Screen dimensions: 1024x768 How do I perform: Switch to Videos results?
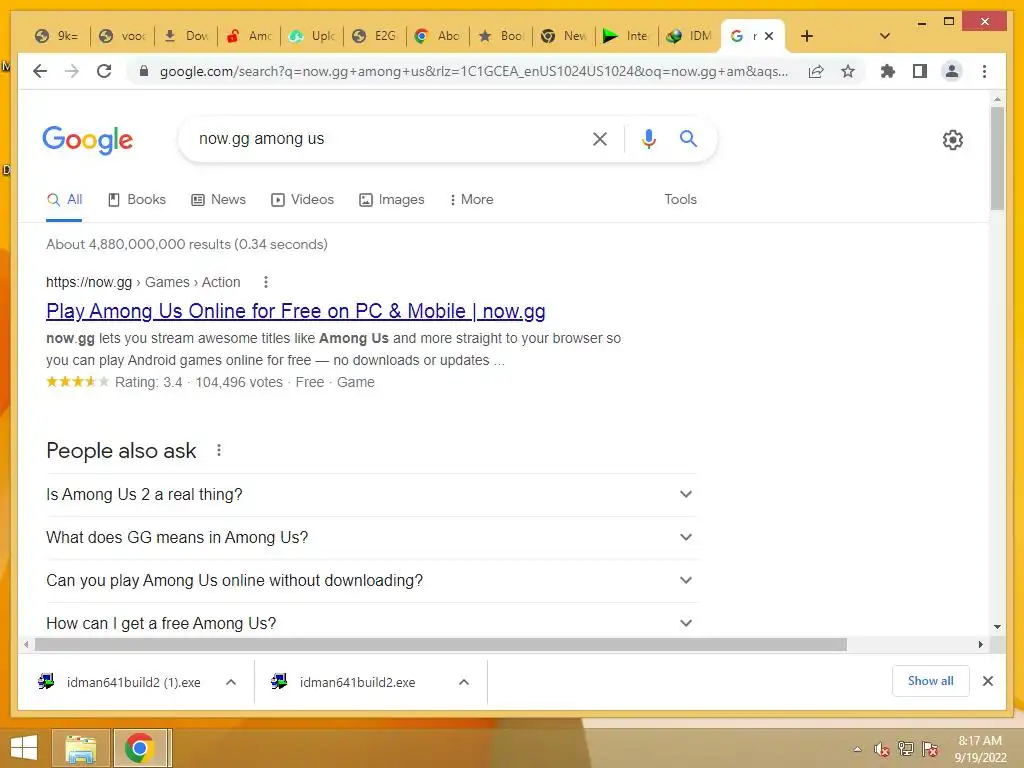click(302, 199)
